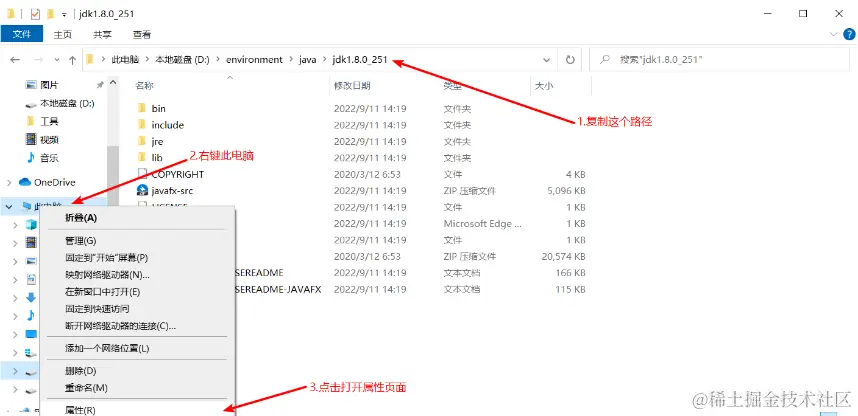Open breadcrumb dropdown arrow after environment
Image resolution: width=858 pixels, height=416 pixels.
291,60
